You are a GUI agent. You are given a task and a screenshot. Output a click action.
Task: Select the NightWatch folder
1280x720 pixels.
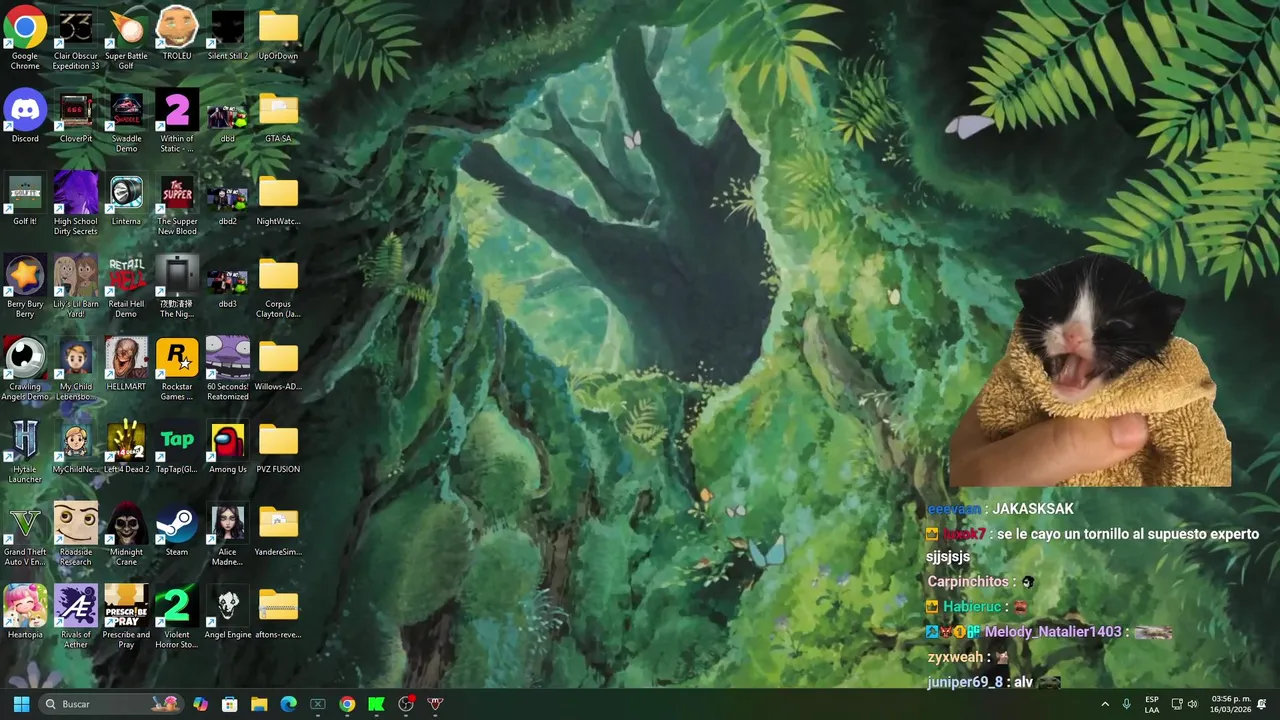[x=278, y=200]
